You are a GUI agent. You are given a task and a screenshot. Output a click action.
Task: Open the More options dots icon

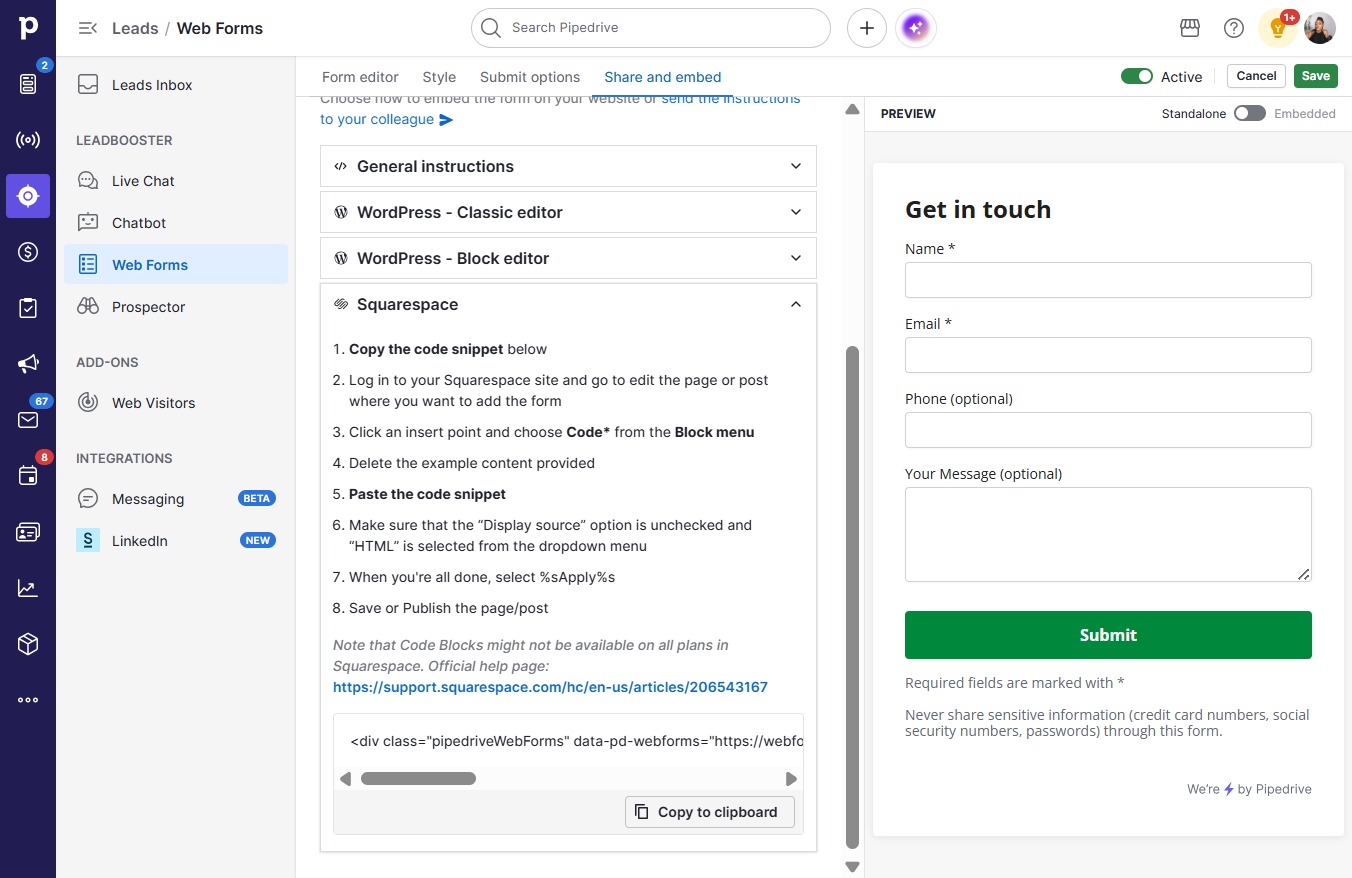click(x=28, y=700)
